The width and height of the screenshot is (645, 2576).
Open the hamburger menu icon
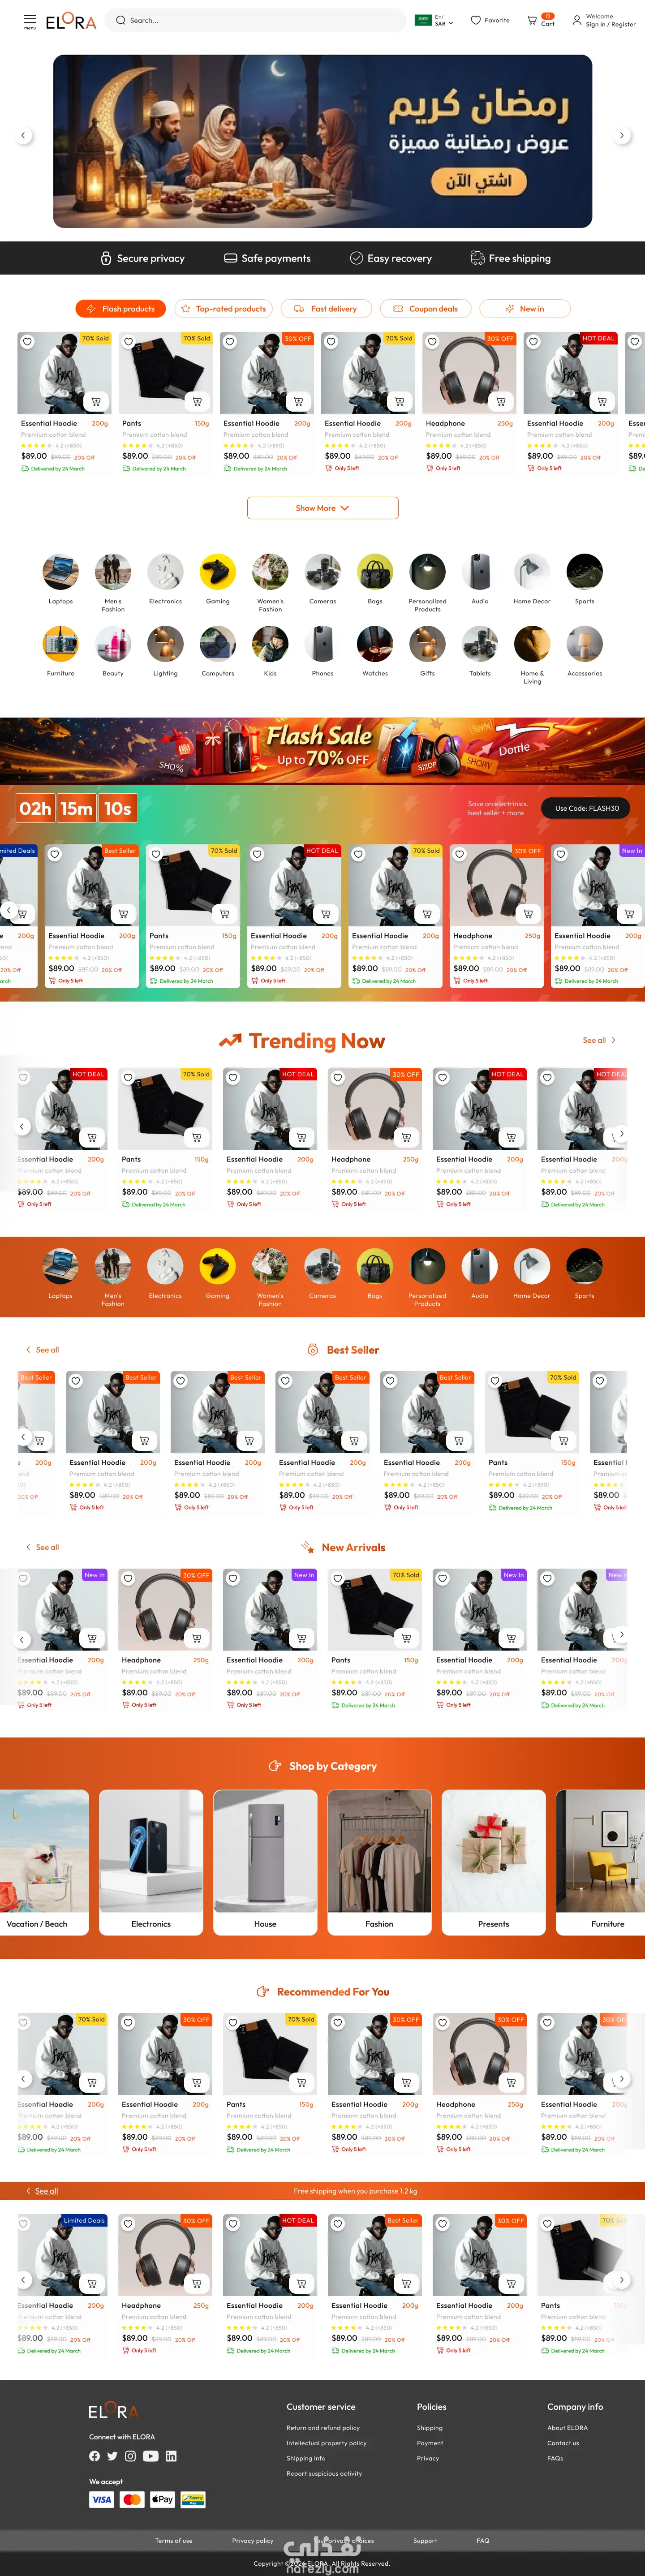[30, 19]
